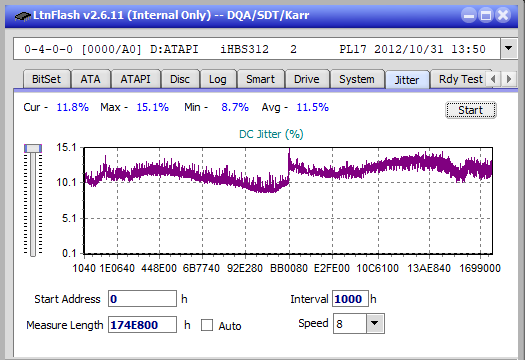Viewport: 525px width, 360px height.
Task: Go to the Disc tab
Action: (180, 79)
